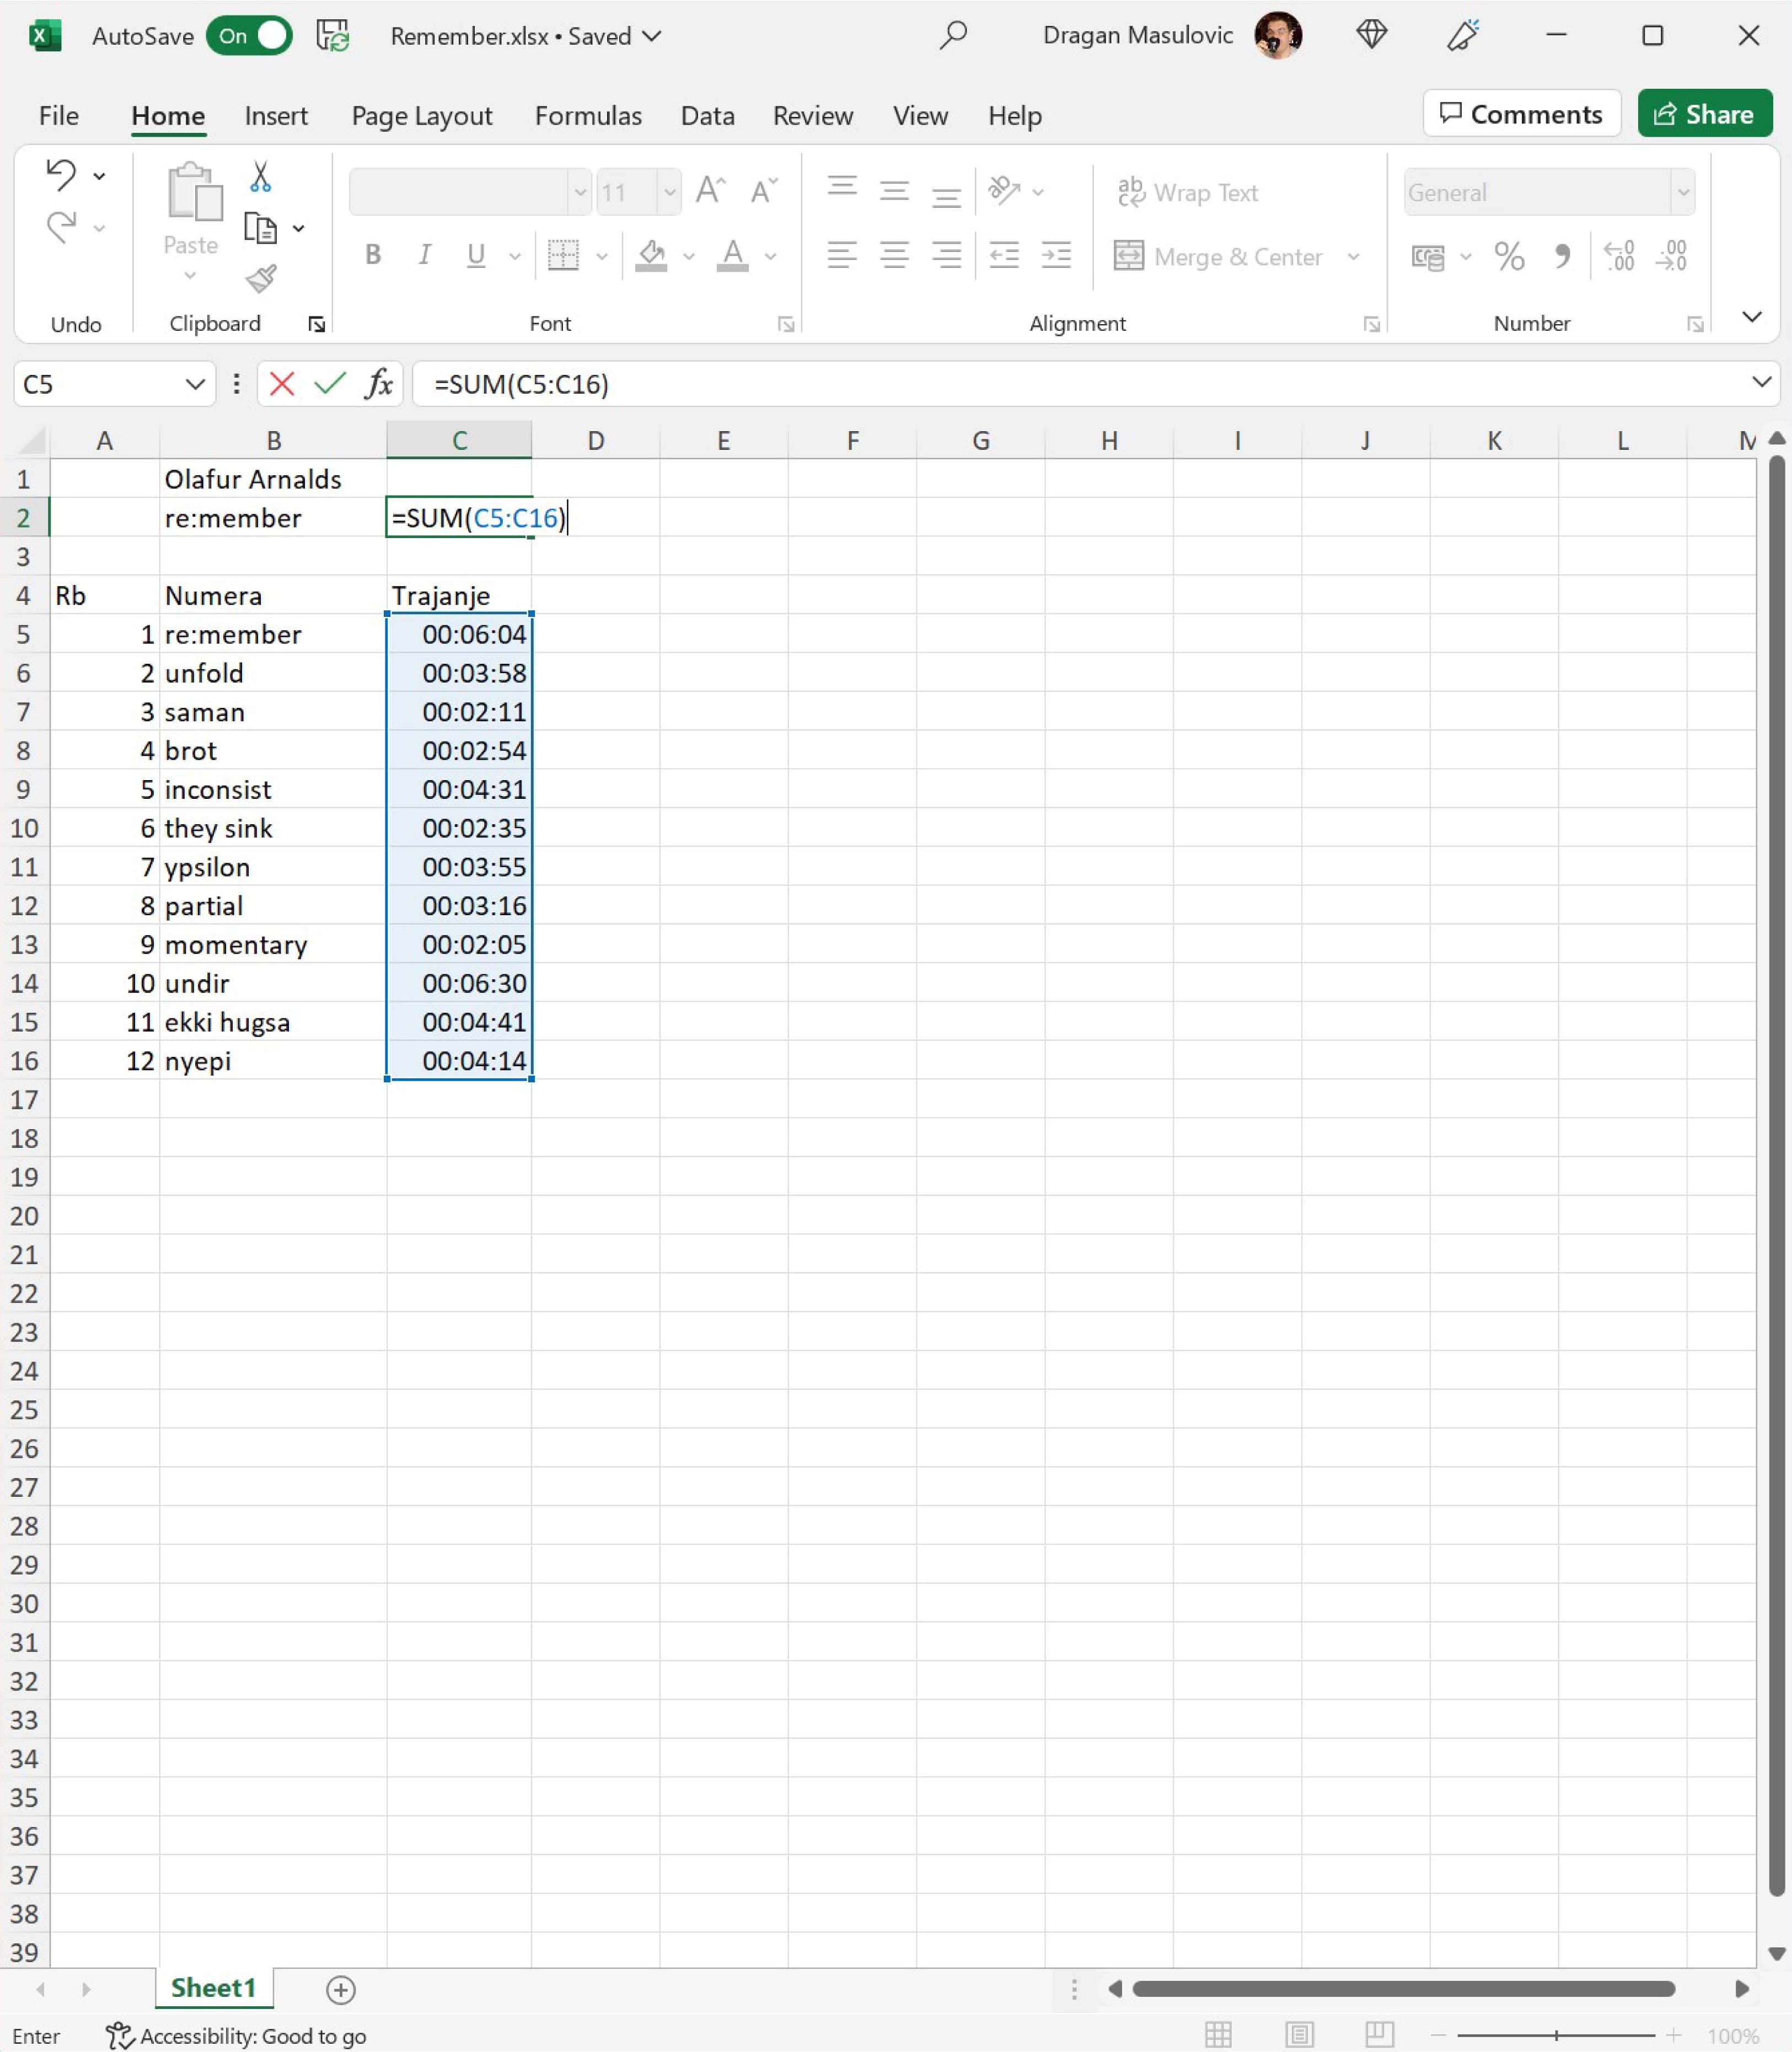Open the Formulas ribbon tab
1792x2052 pixels.
click(x=588, y=116)
